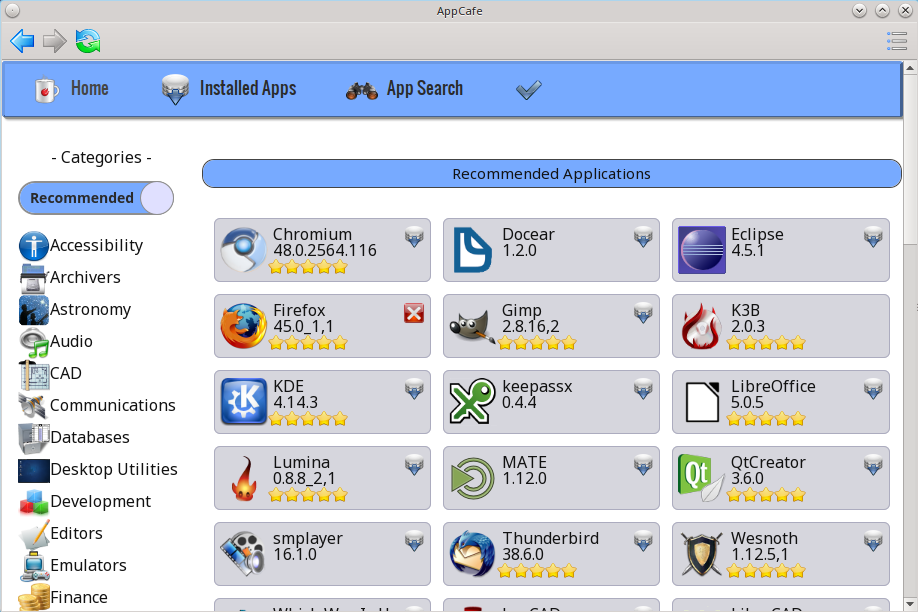
Task: Click the vertical scrollbar thumb
Action: [x=910, y=159]
